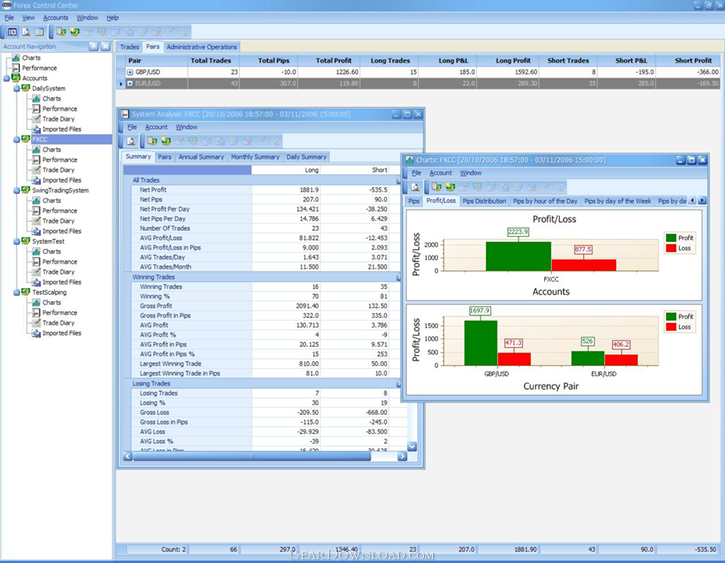Pin the Account Navigation panel

(94, 46)
